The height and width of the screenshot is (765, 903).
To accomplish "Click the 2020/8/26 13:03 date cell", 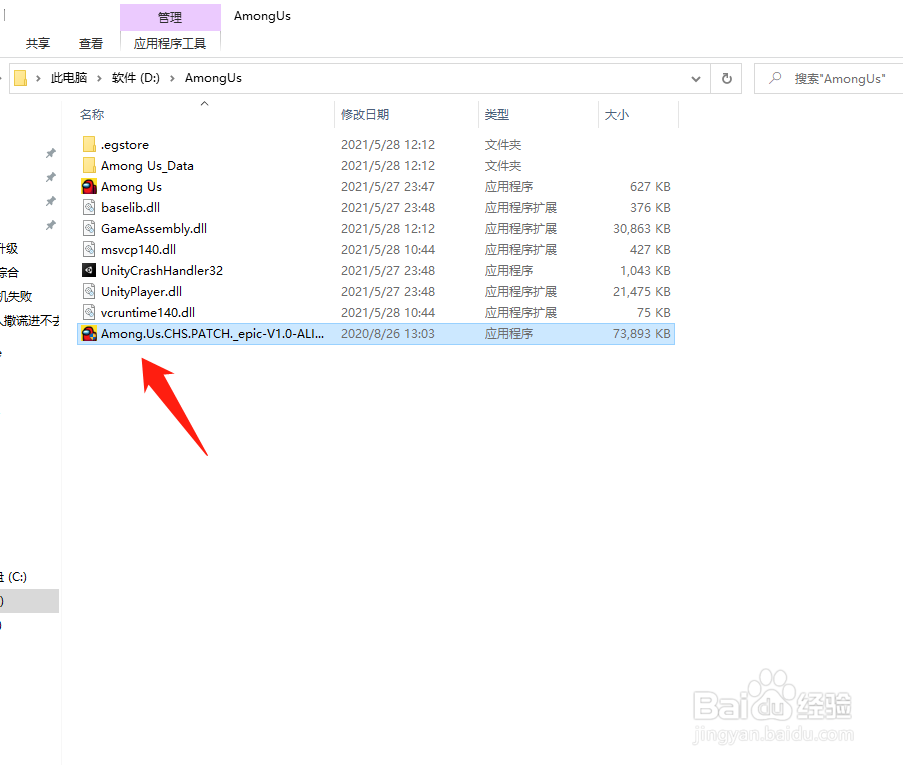I will [388, 334].
